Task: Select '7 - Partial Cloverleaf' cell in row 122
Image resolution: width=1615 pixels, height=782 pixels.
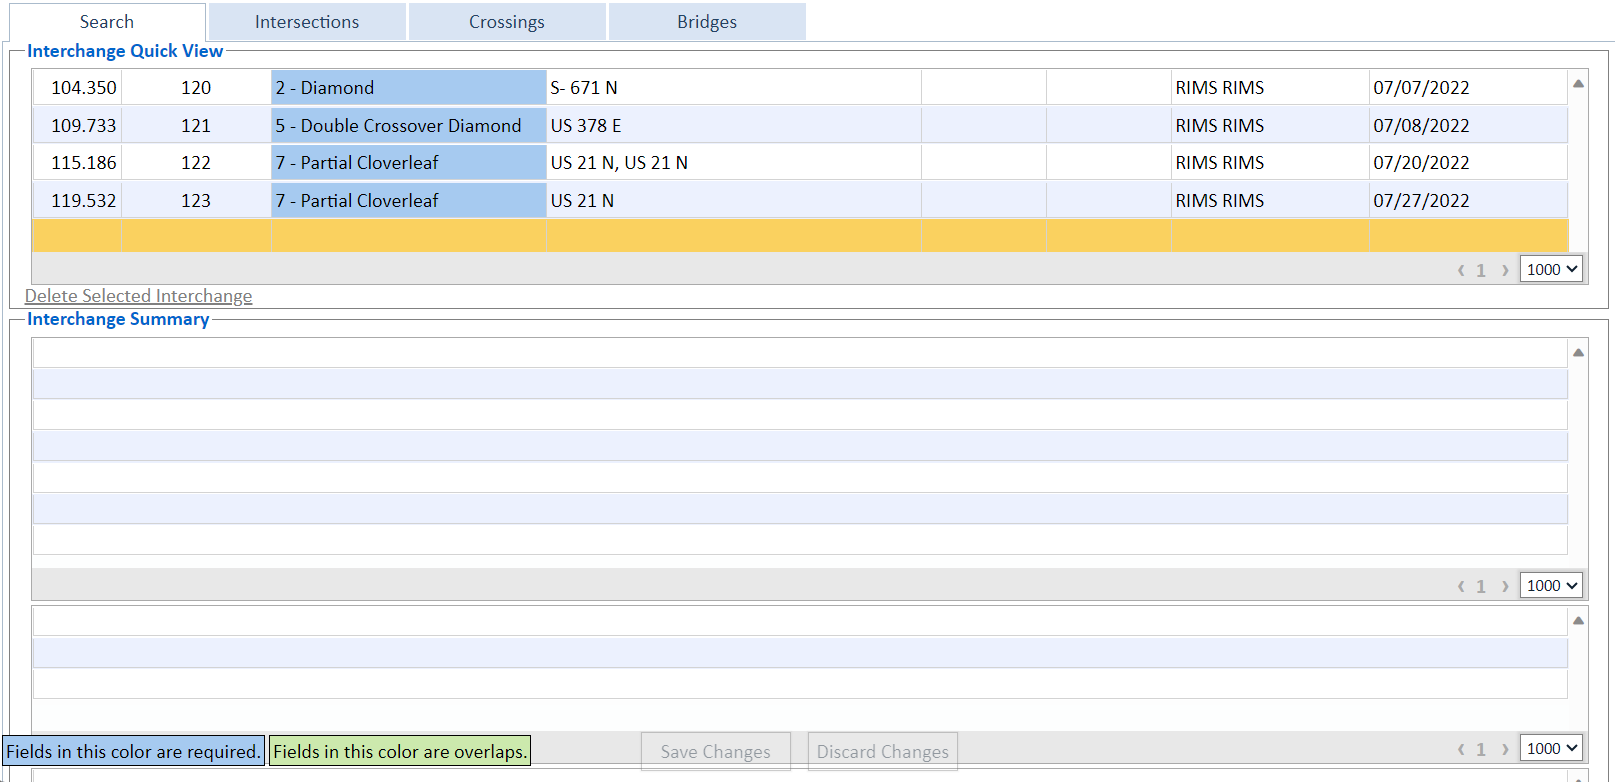Action: pyautogui.click(x=408, y=162)
